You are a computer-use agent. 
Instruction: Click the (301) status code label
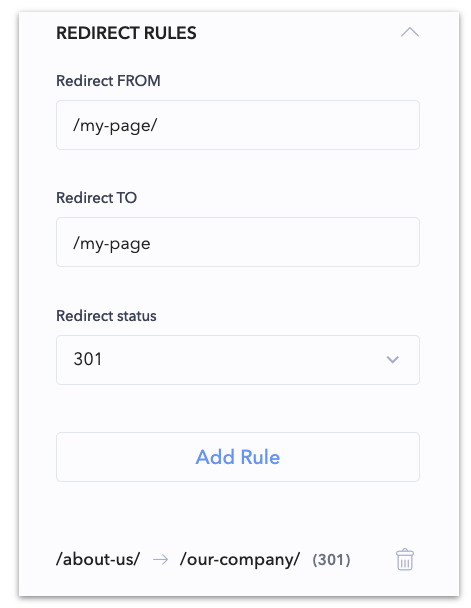click(331, 560)
